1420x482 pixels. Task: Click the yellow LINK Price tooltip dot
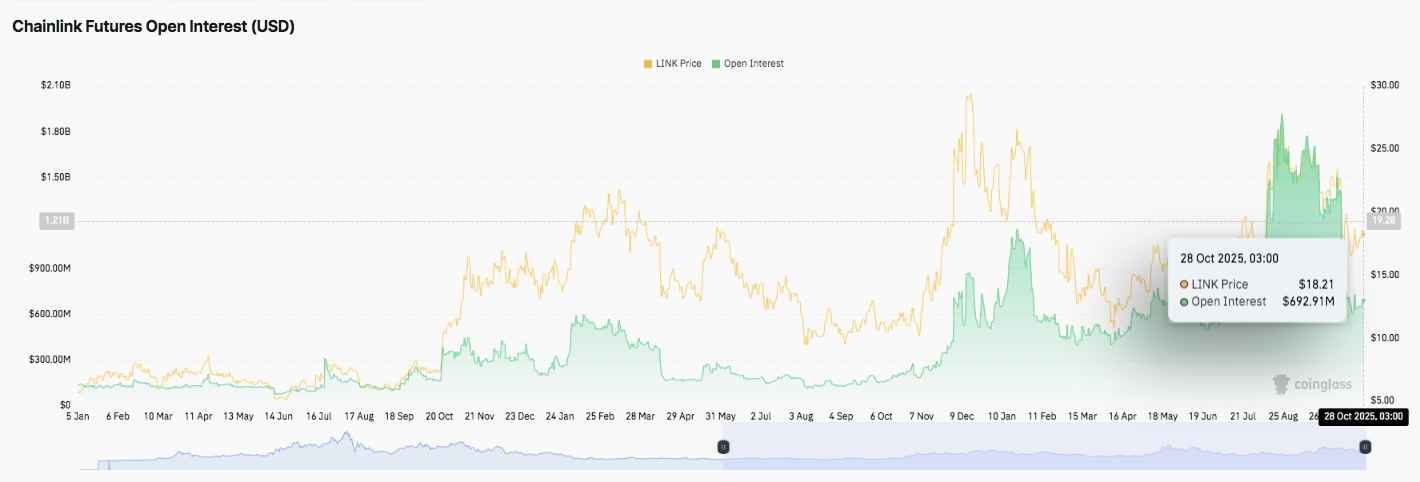tap(1185, 285)
